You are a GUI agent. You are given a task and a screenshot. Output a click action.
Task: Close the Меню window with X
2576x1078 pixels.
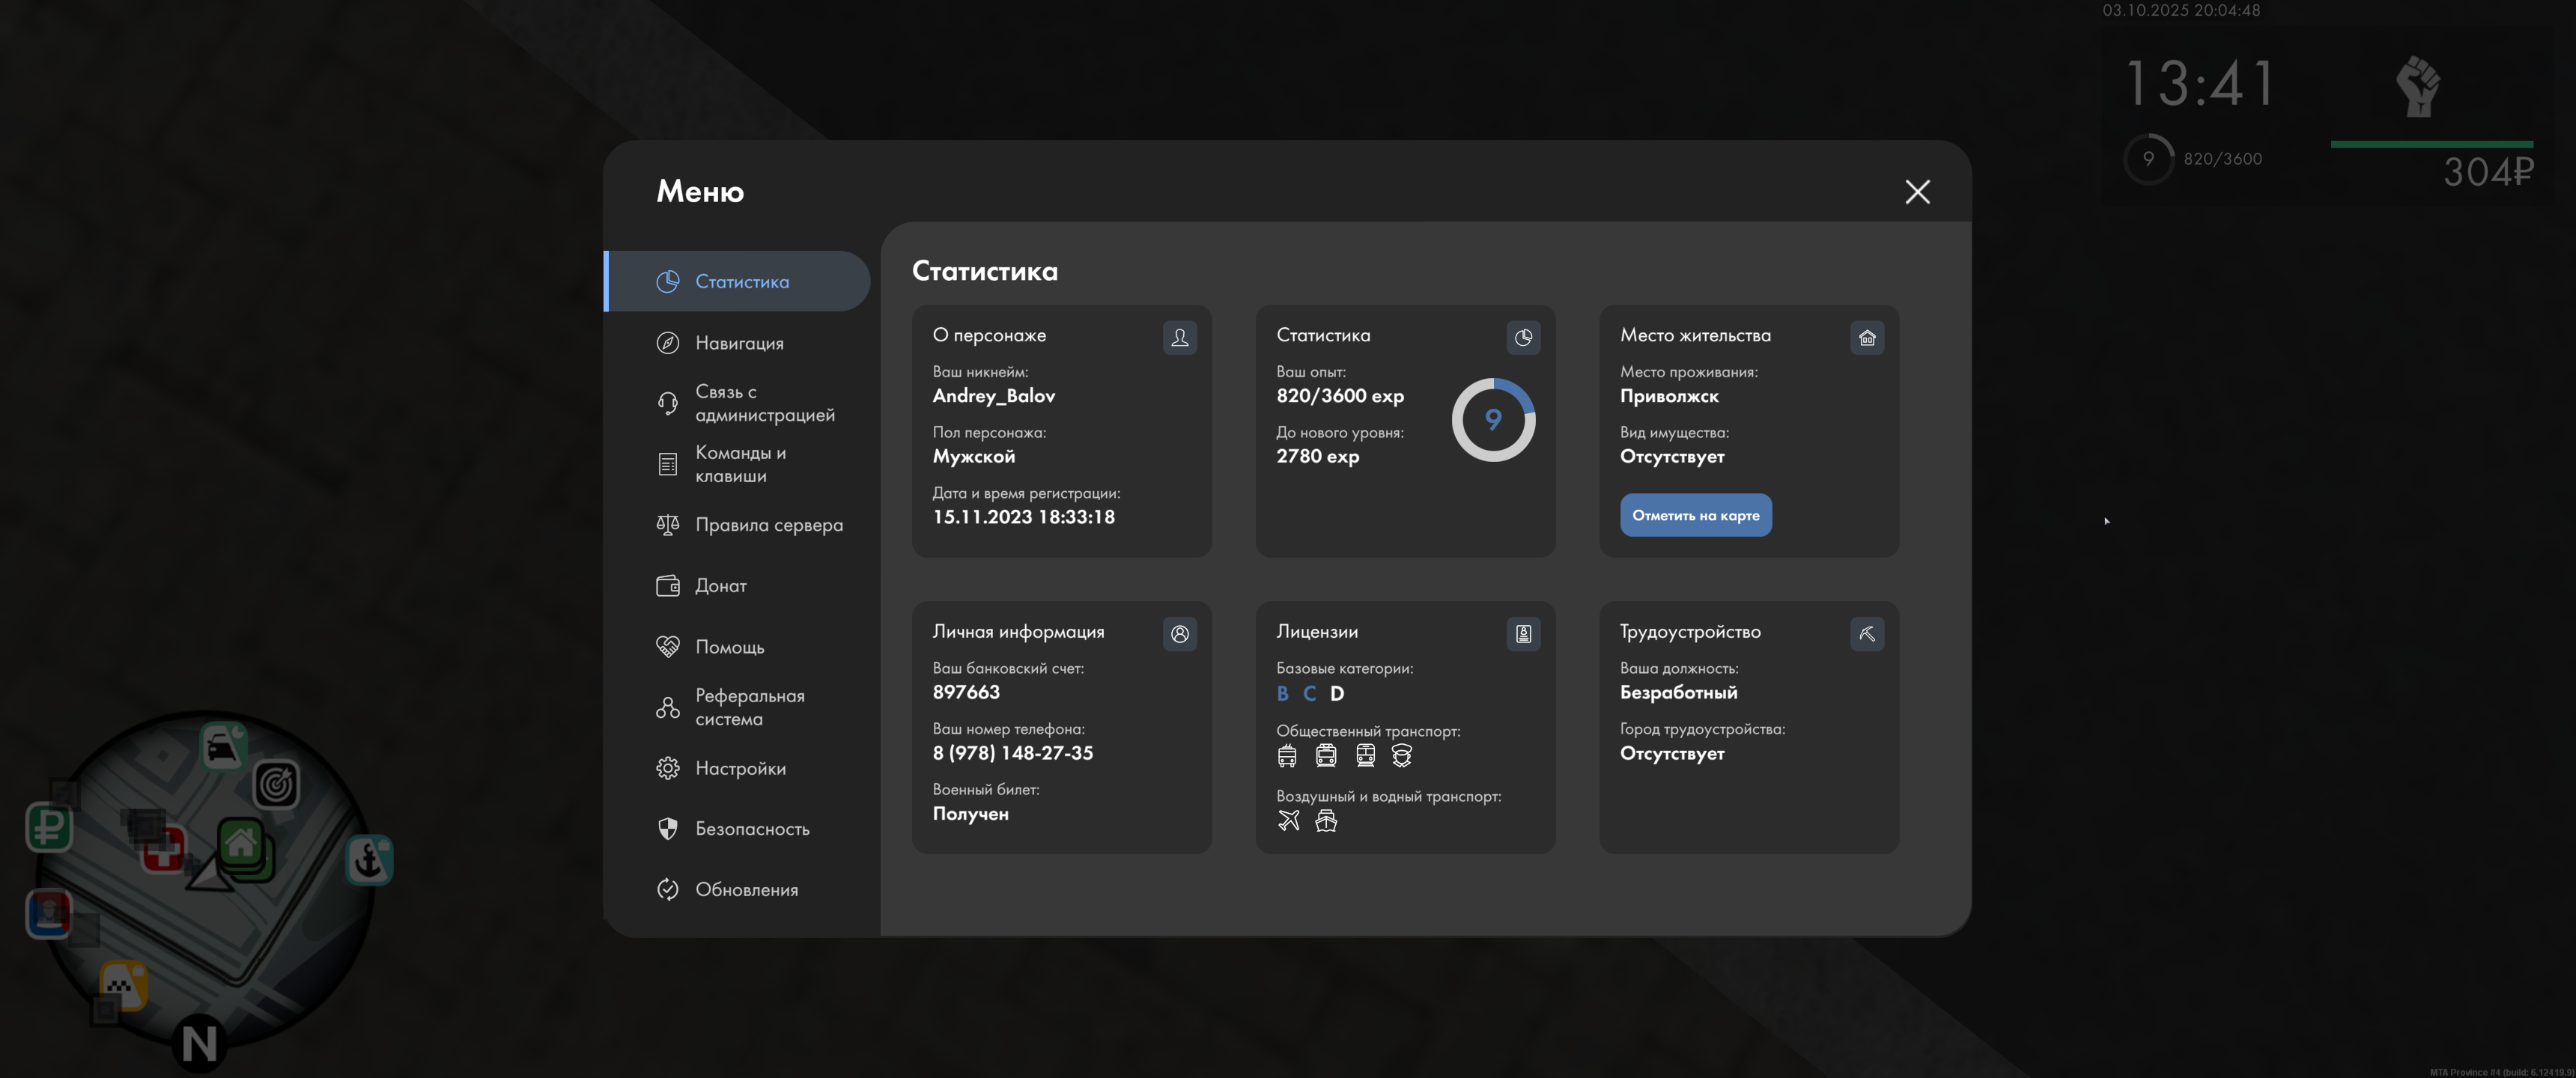tap(1916, 192)
